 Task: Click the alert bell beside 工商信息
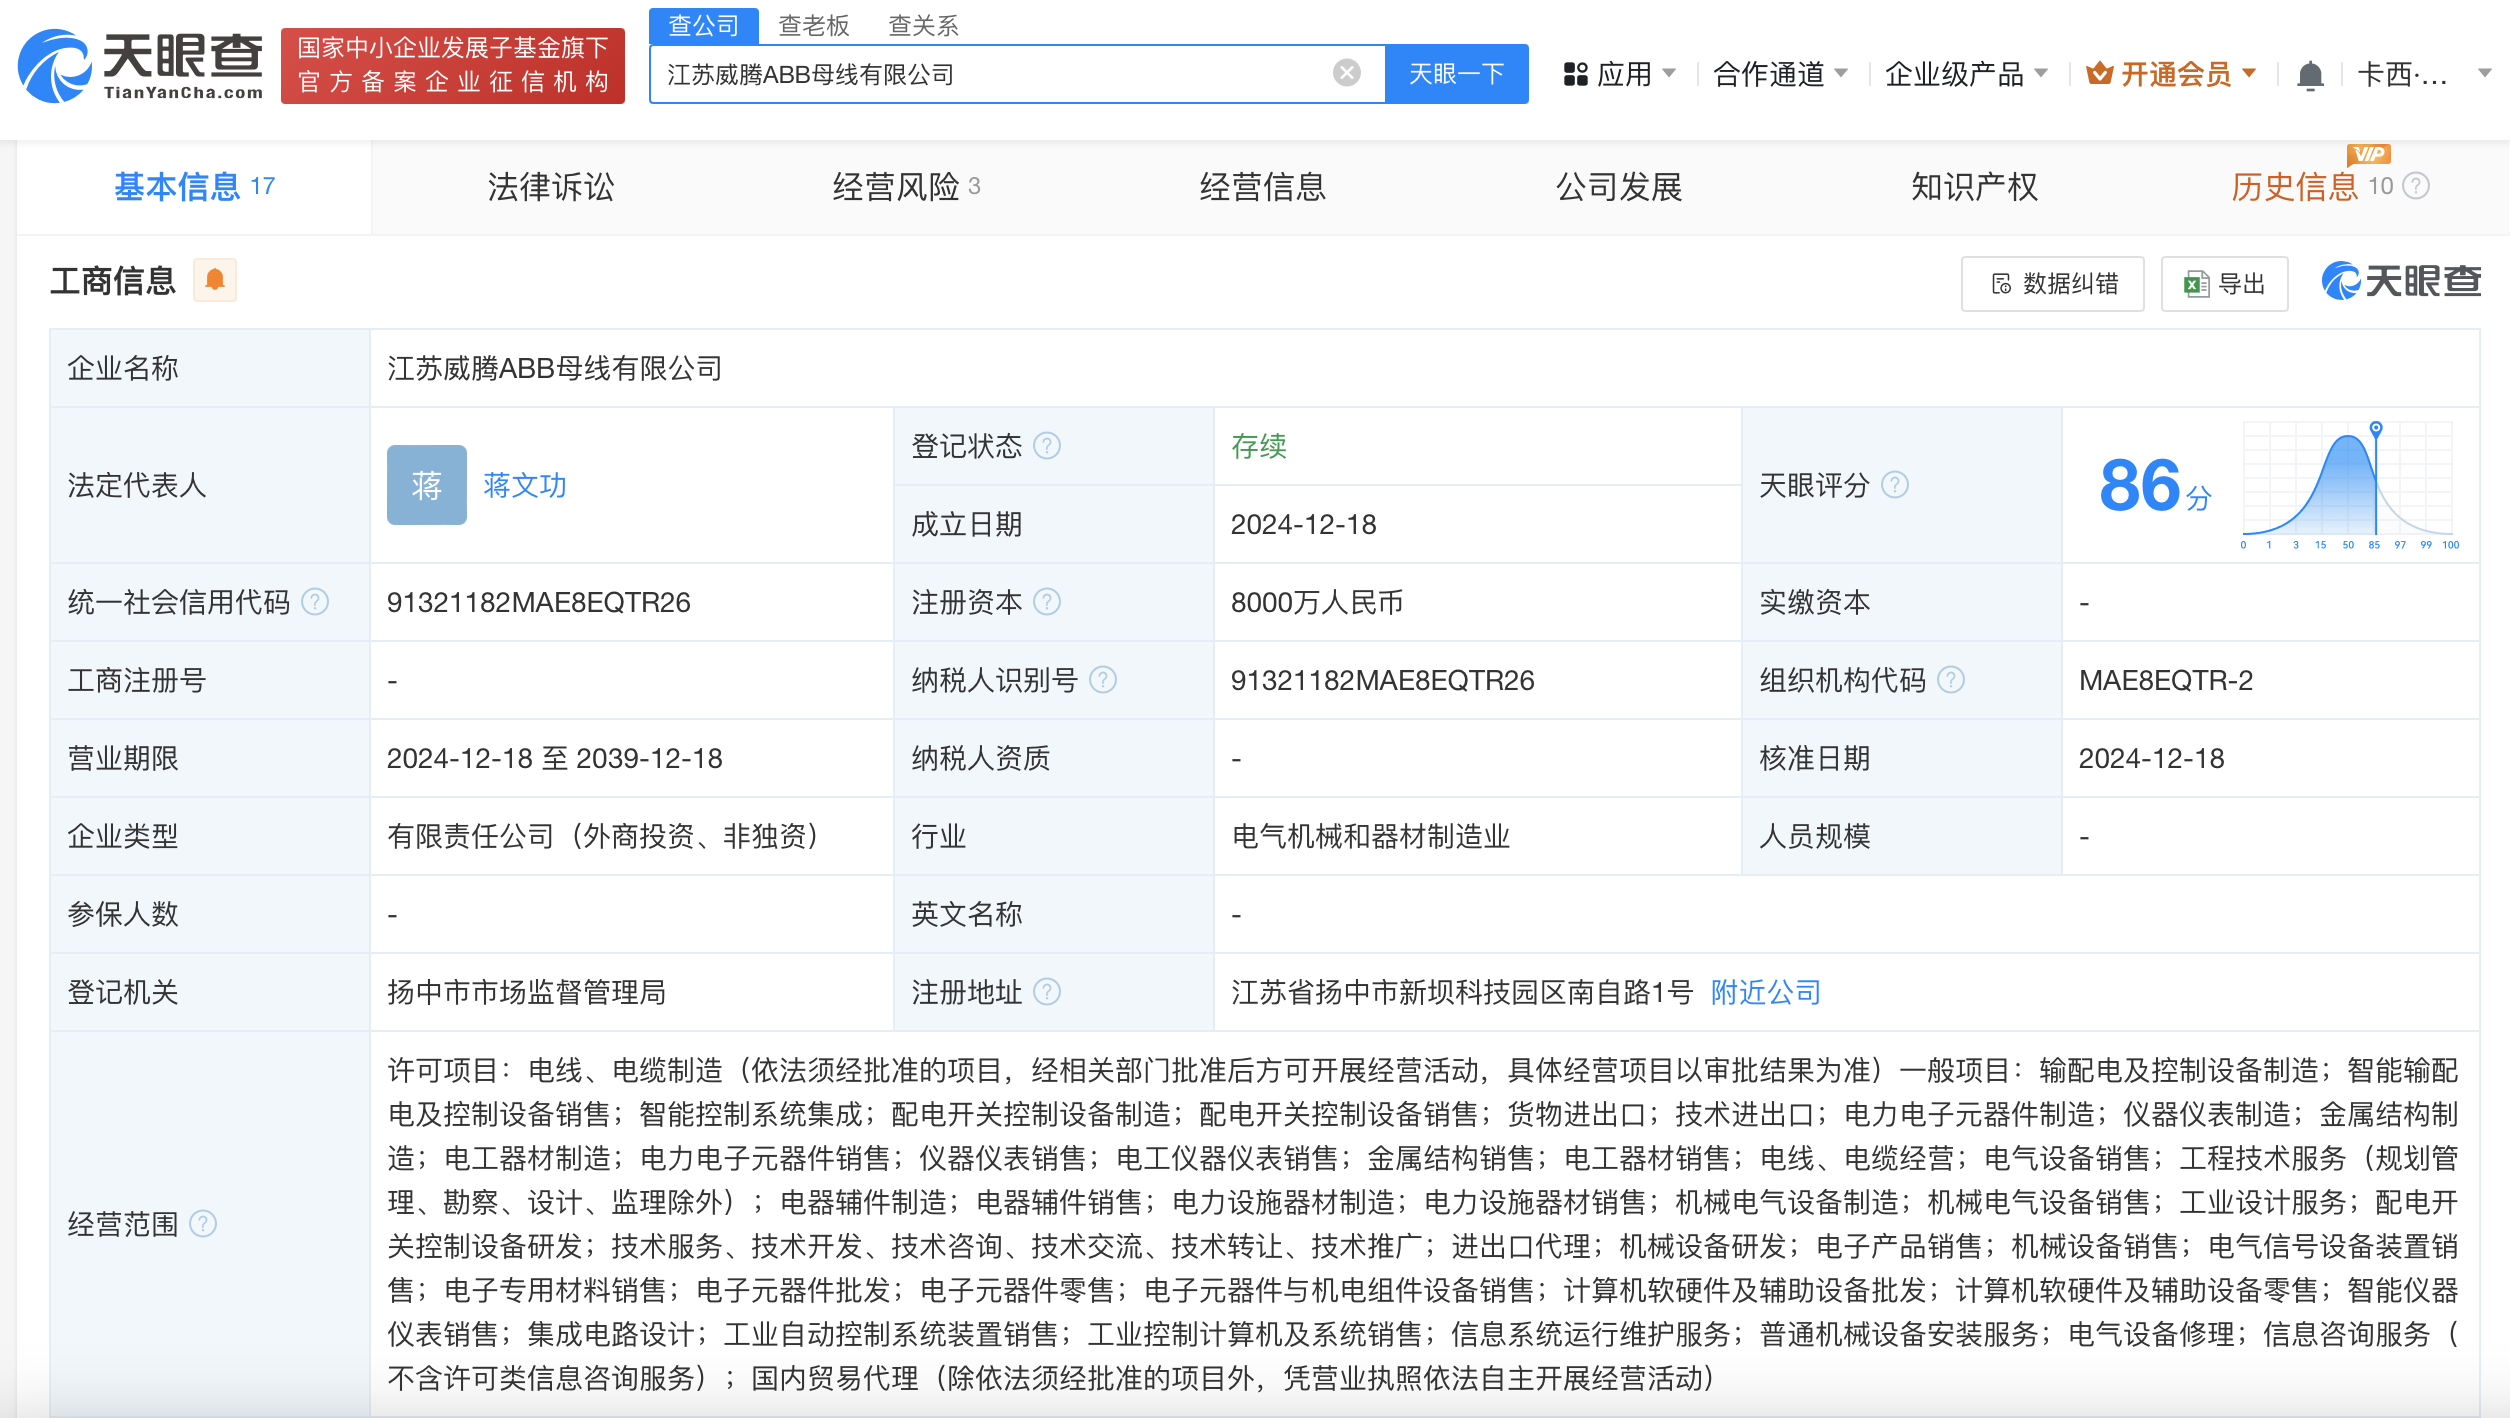[213, 280]
